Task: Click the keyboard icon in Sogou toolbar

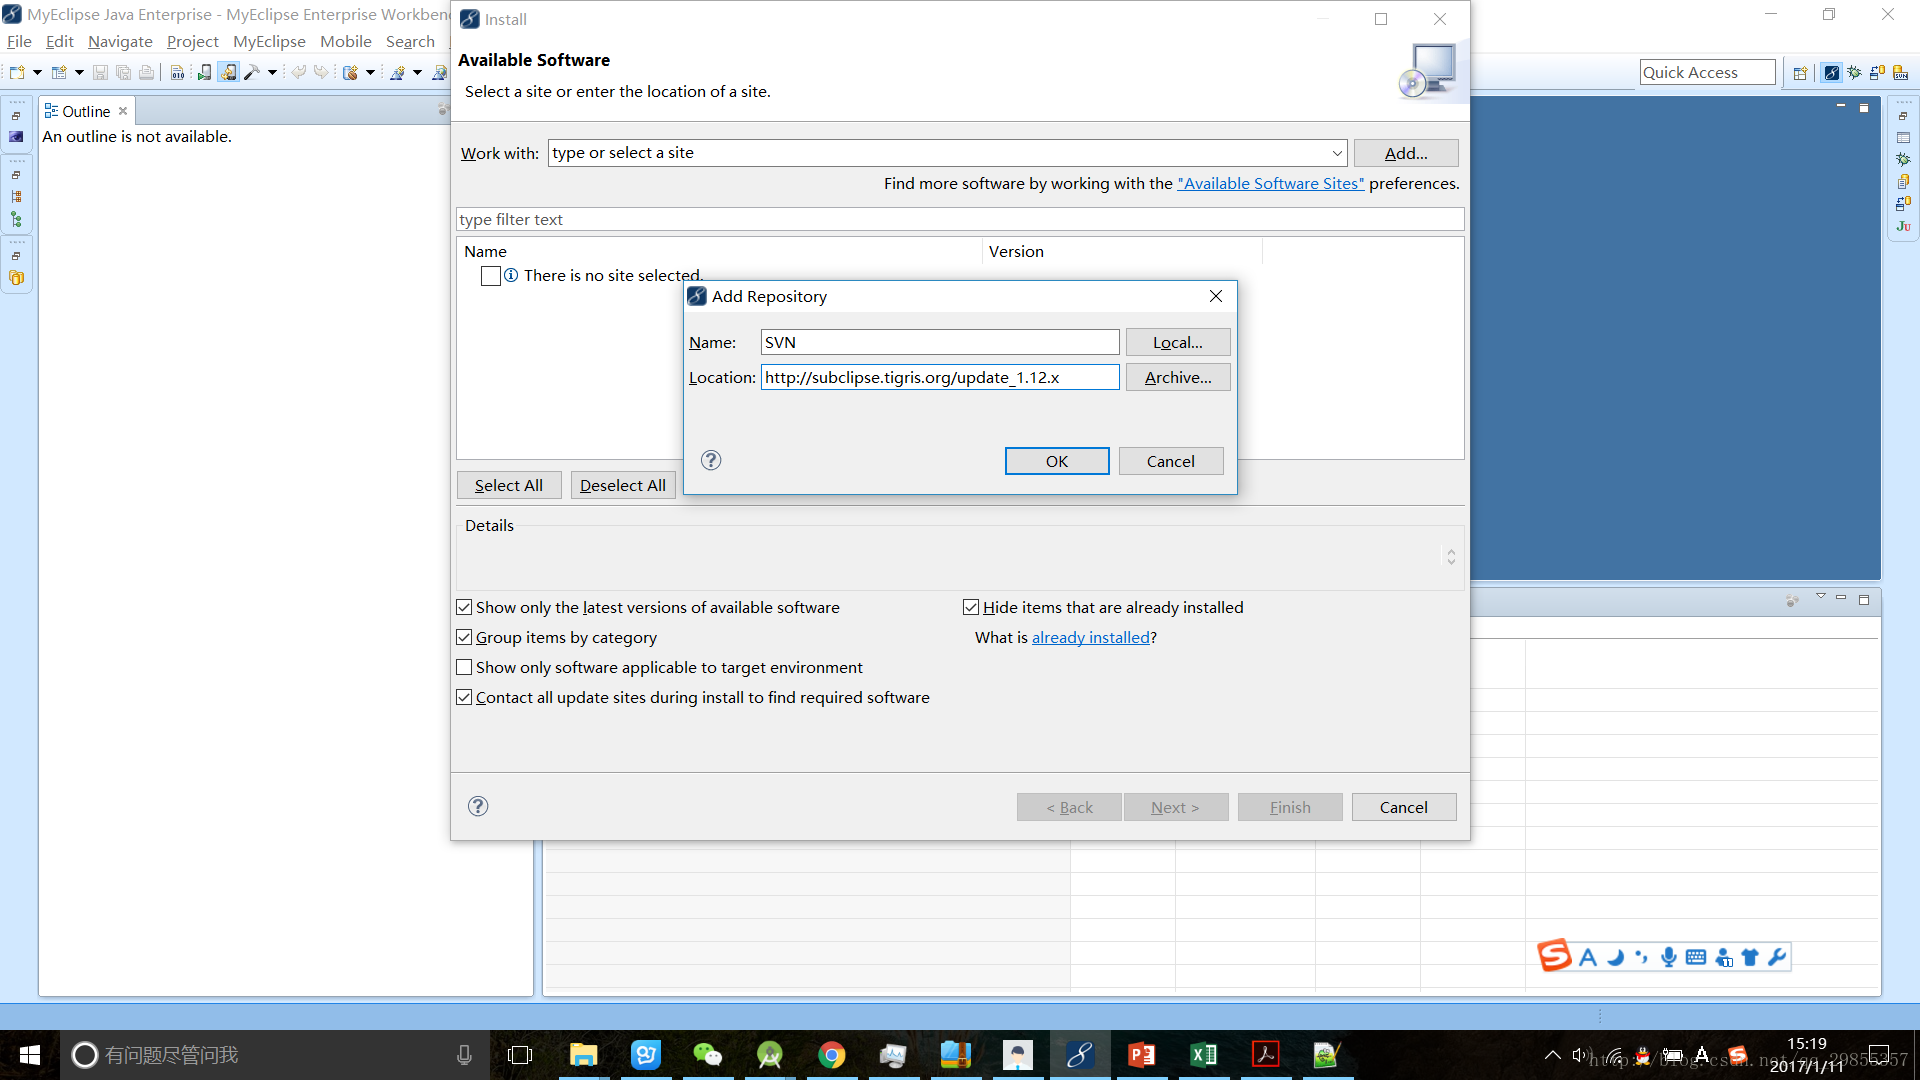Action: tap(1696, 957)
